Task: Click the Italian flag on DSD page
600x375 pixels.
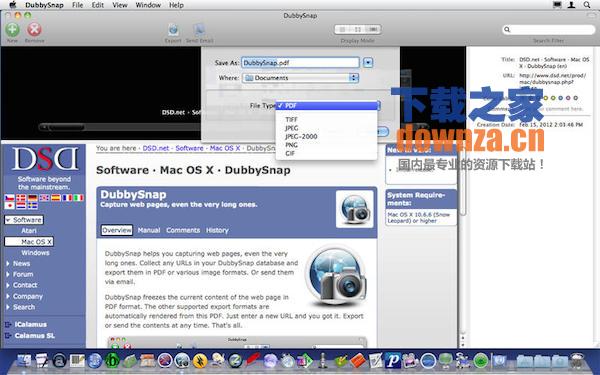Action: click(x=79, y=198)
